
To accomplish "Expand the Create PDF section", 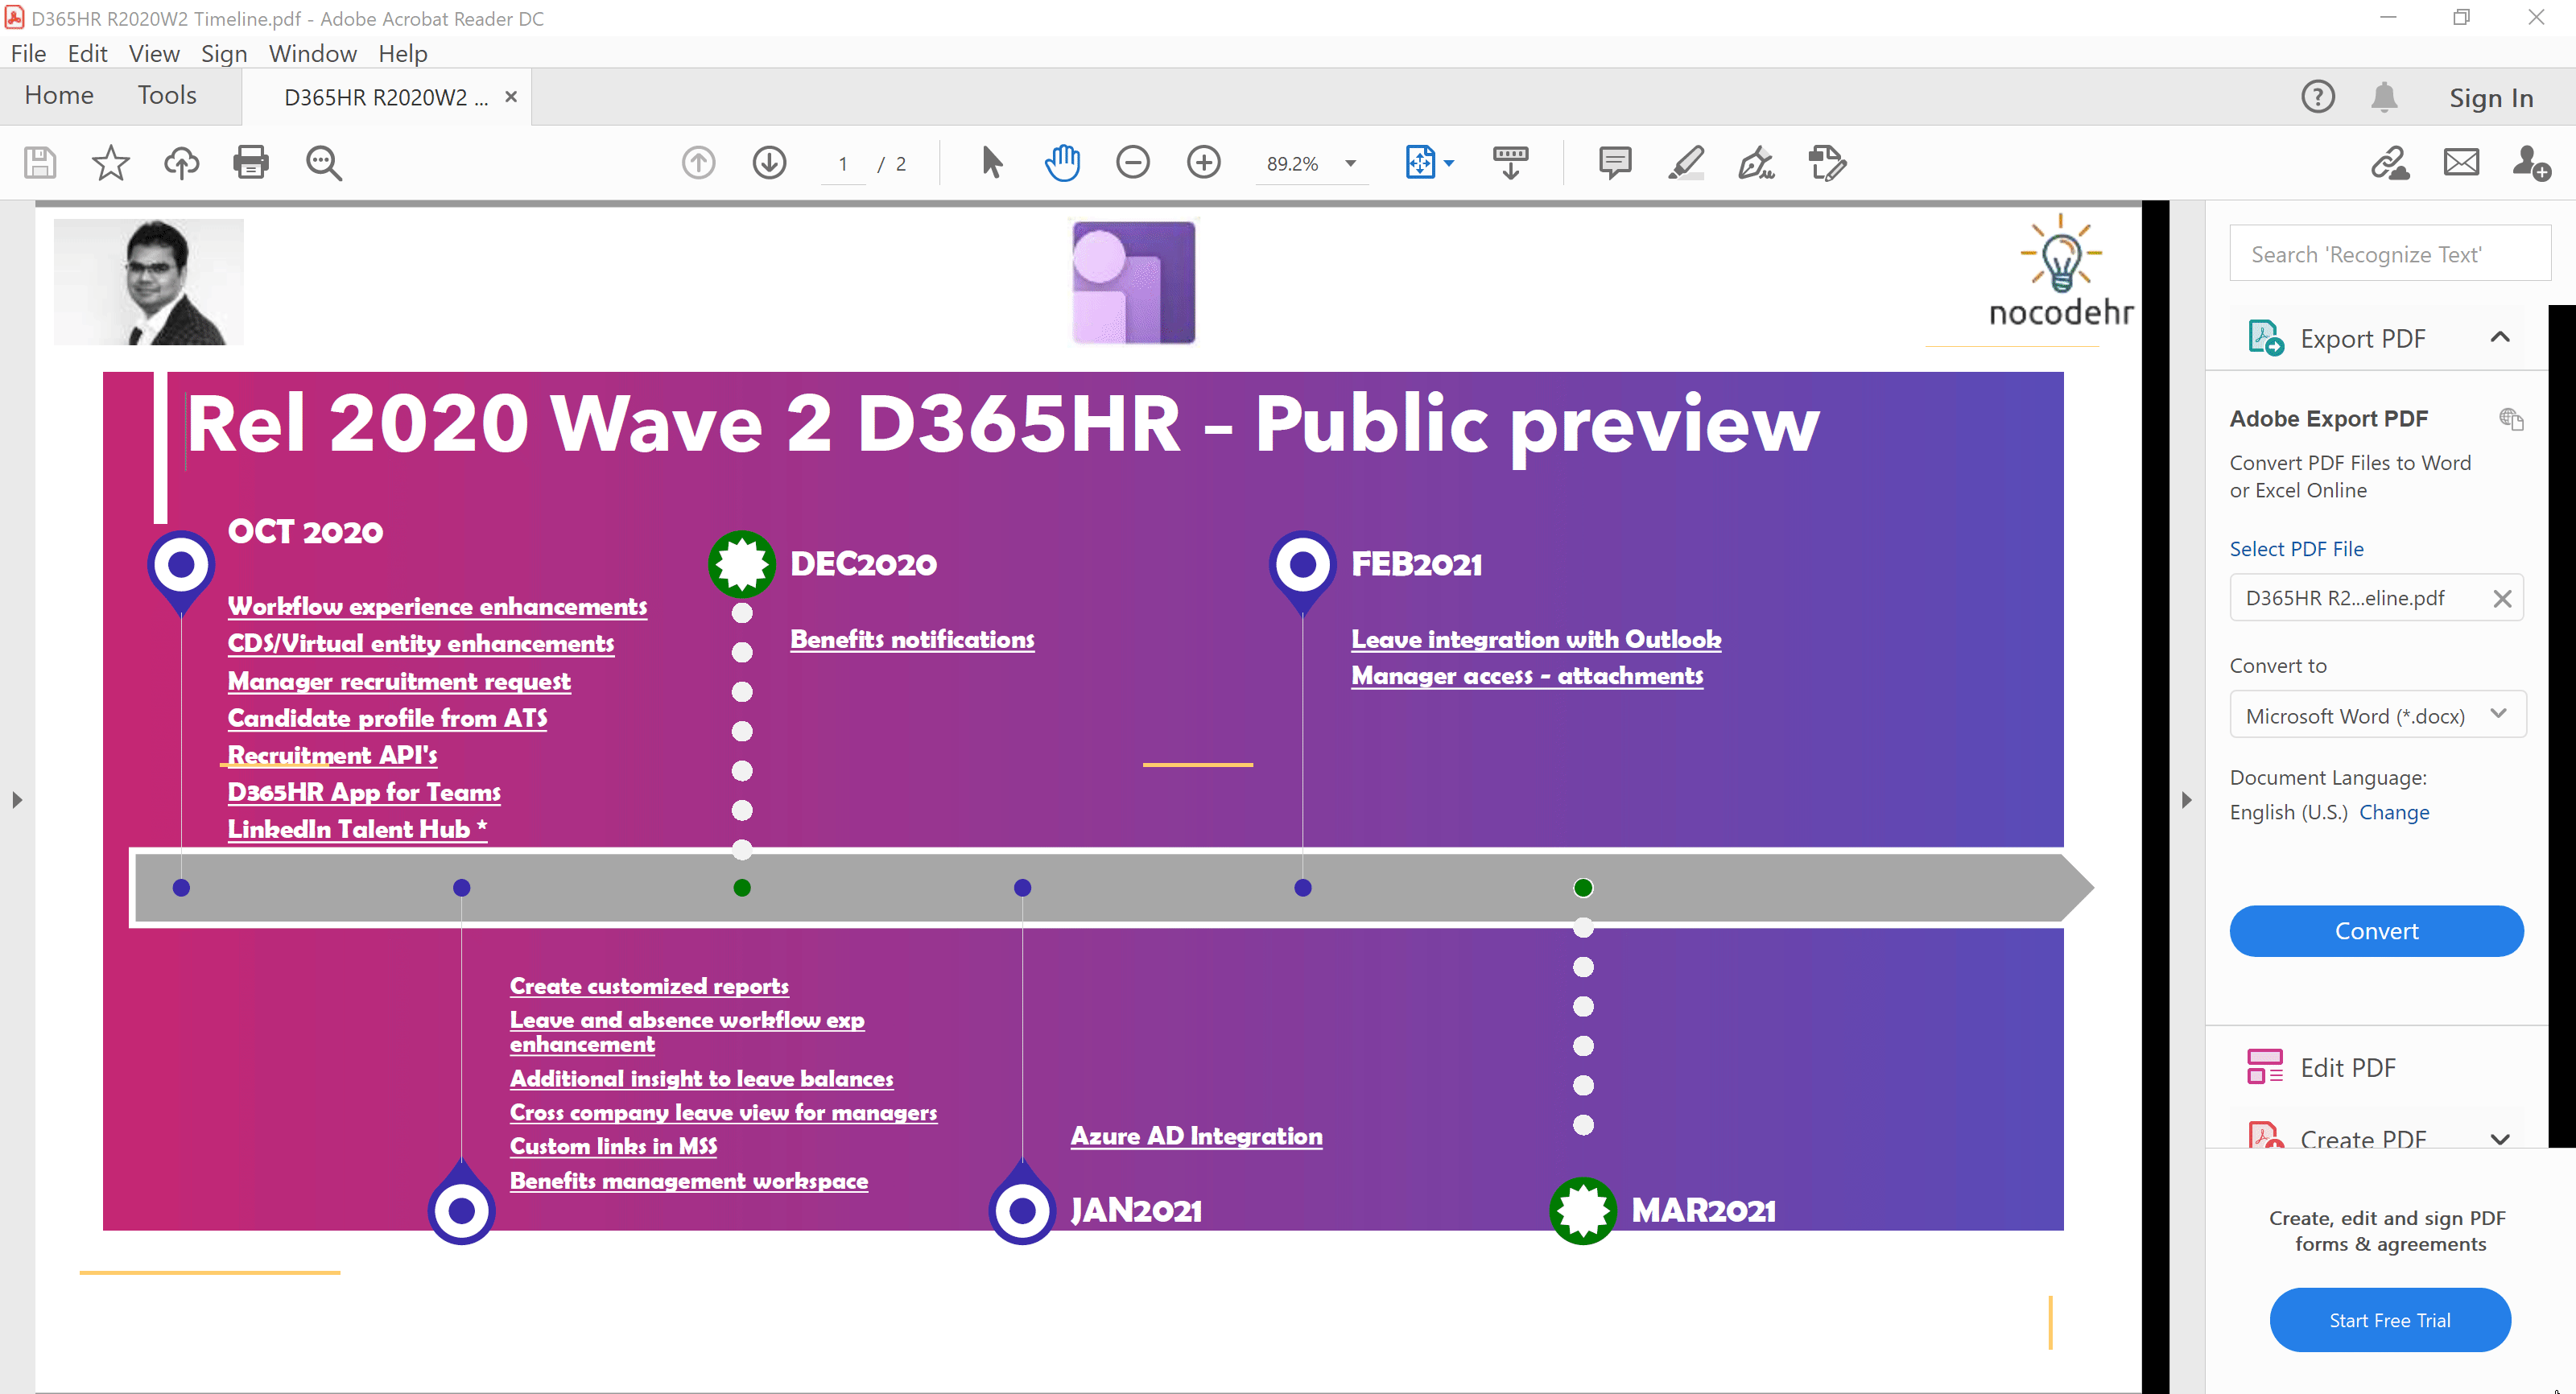I will 2500,1139.
